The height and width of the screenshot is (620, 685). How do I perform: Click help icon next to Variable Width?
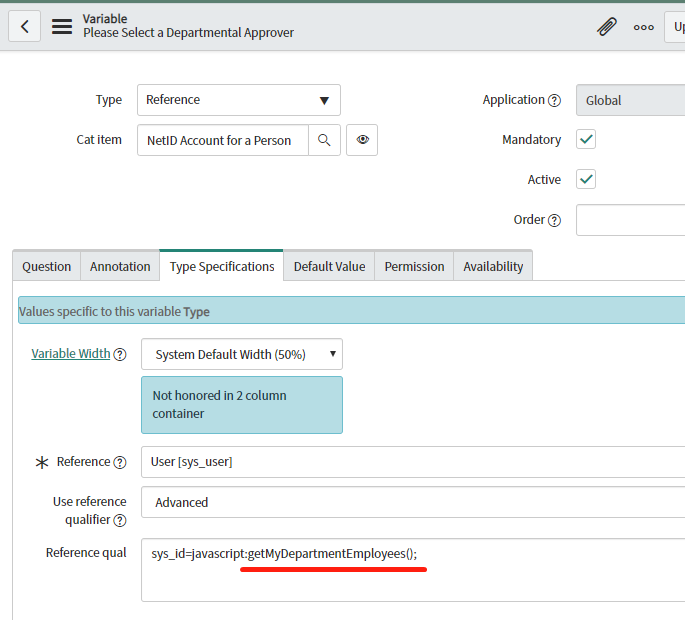pos(120,354)
